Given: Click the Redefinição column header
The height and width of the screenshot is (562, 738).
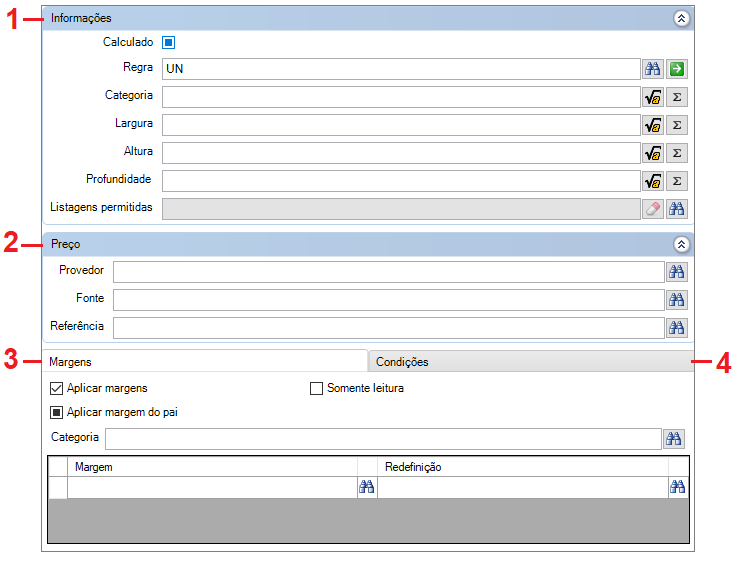Looking at the screenshot, I should 523,467.
